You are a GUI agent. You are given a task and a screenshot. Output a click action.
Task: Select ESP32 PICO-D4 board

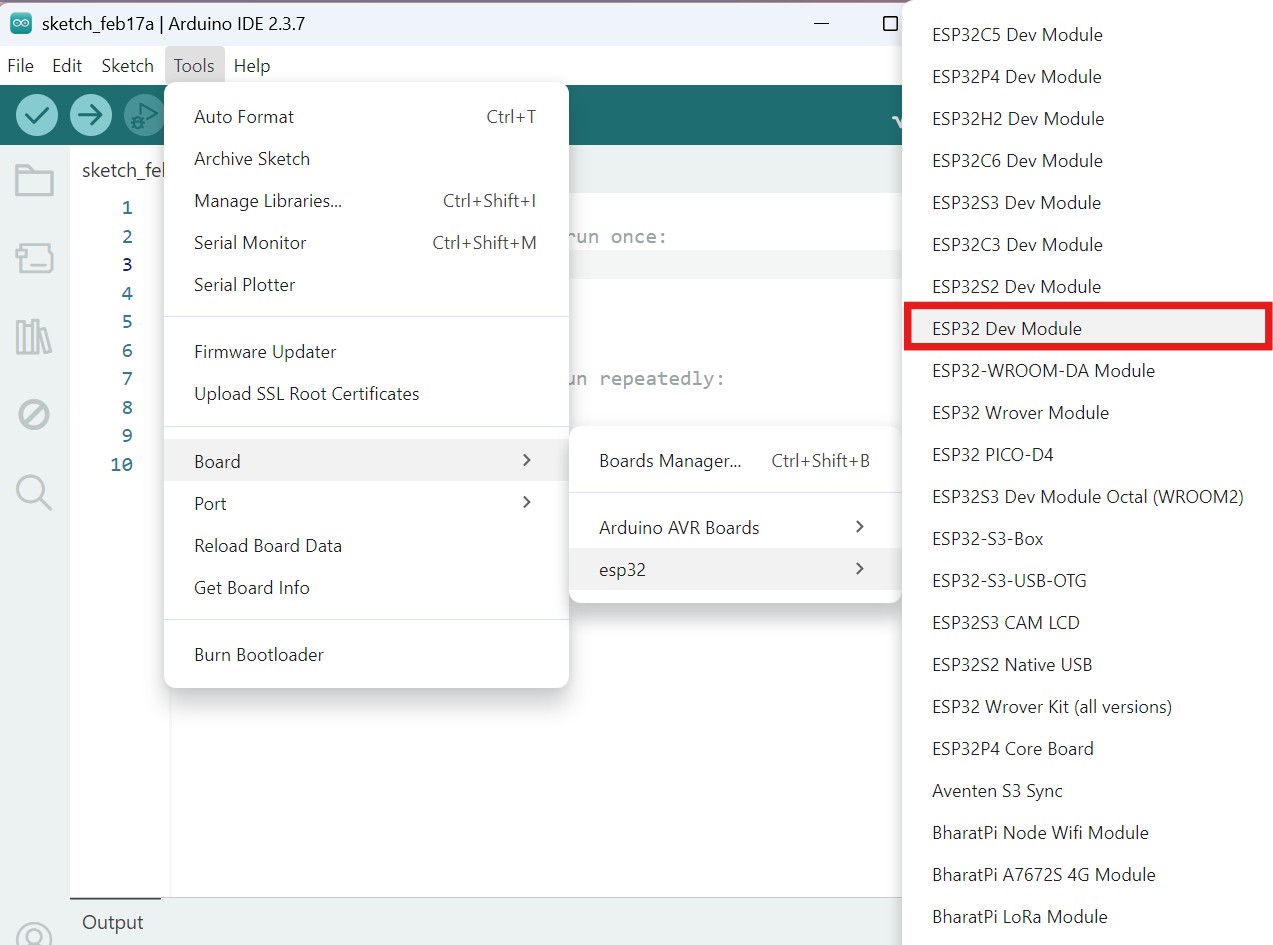[x=1087, y=455]
